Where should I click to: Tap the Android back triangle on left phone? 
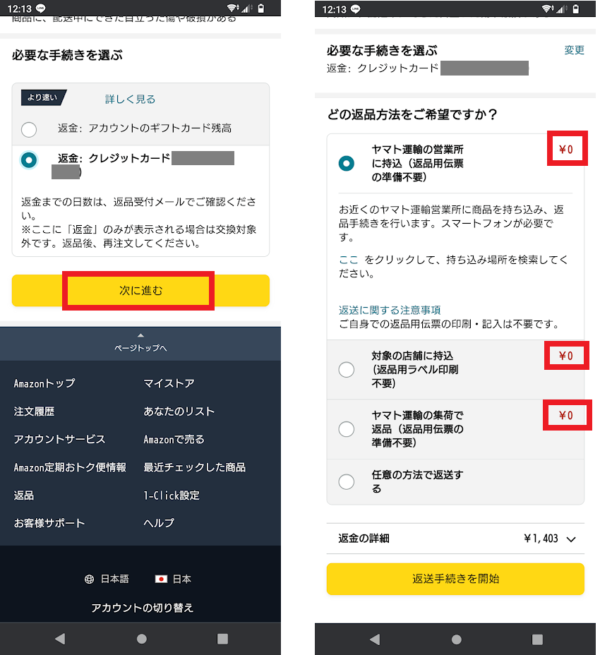pyautogui.click(x=60, y=638)
